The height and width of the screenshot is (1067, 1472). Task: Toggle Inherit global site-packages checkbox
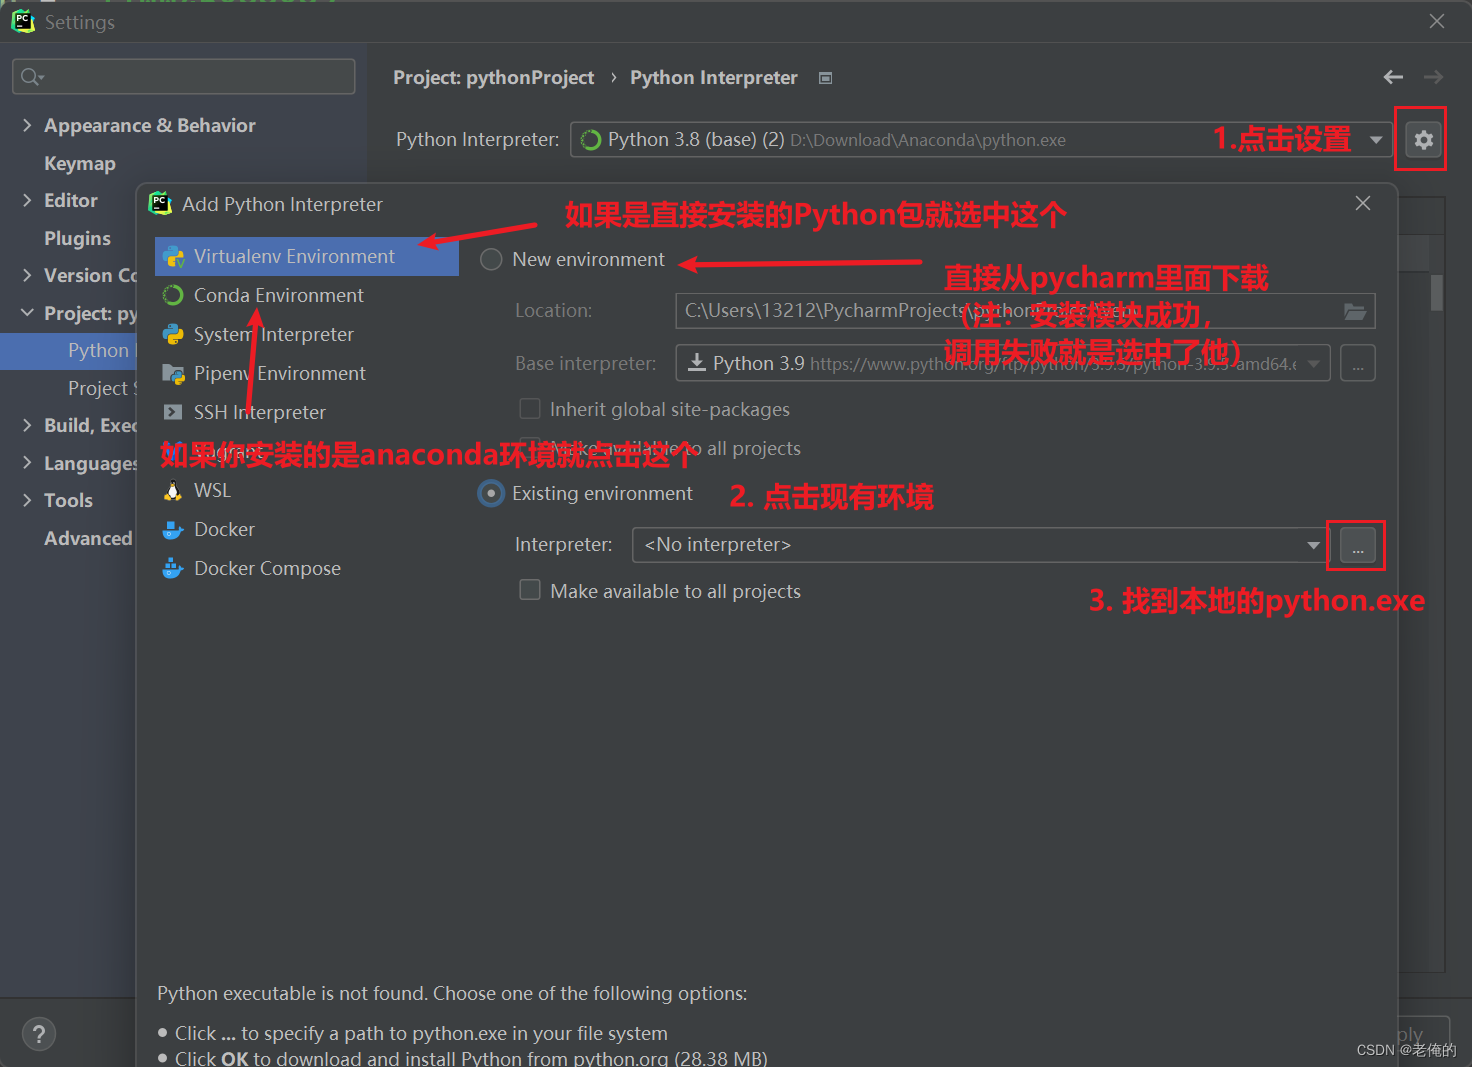pyautogui.click(x=530, y=408)
